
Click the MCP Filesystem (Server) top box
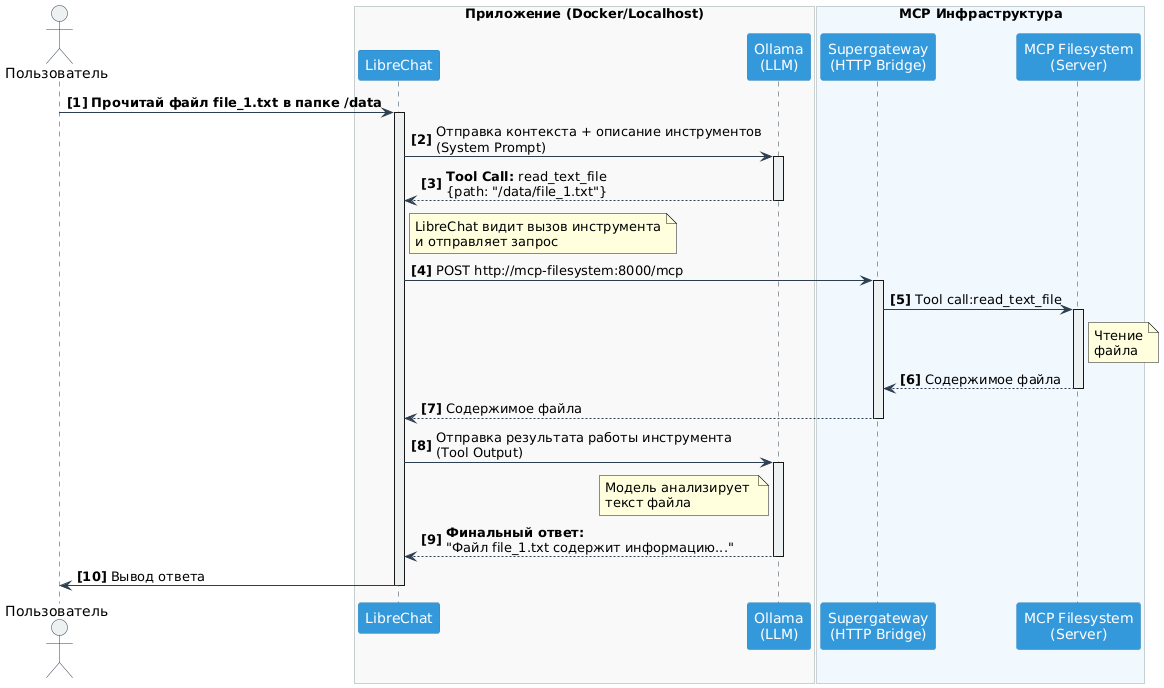click(1077, 56)
